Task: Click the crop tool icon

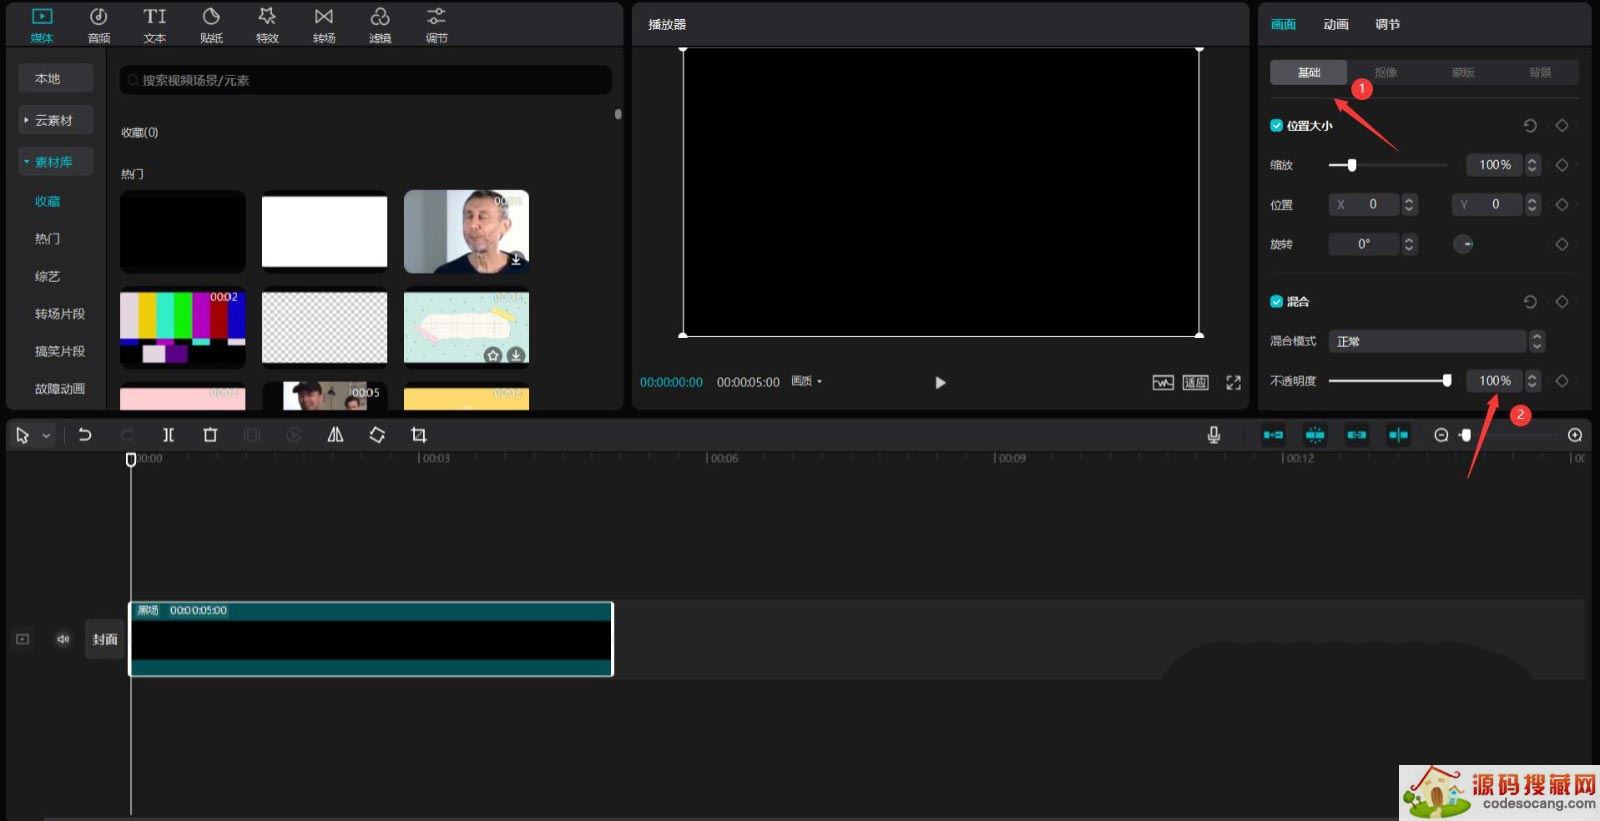Action: coord(419,435)
